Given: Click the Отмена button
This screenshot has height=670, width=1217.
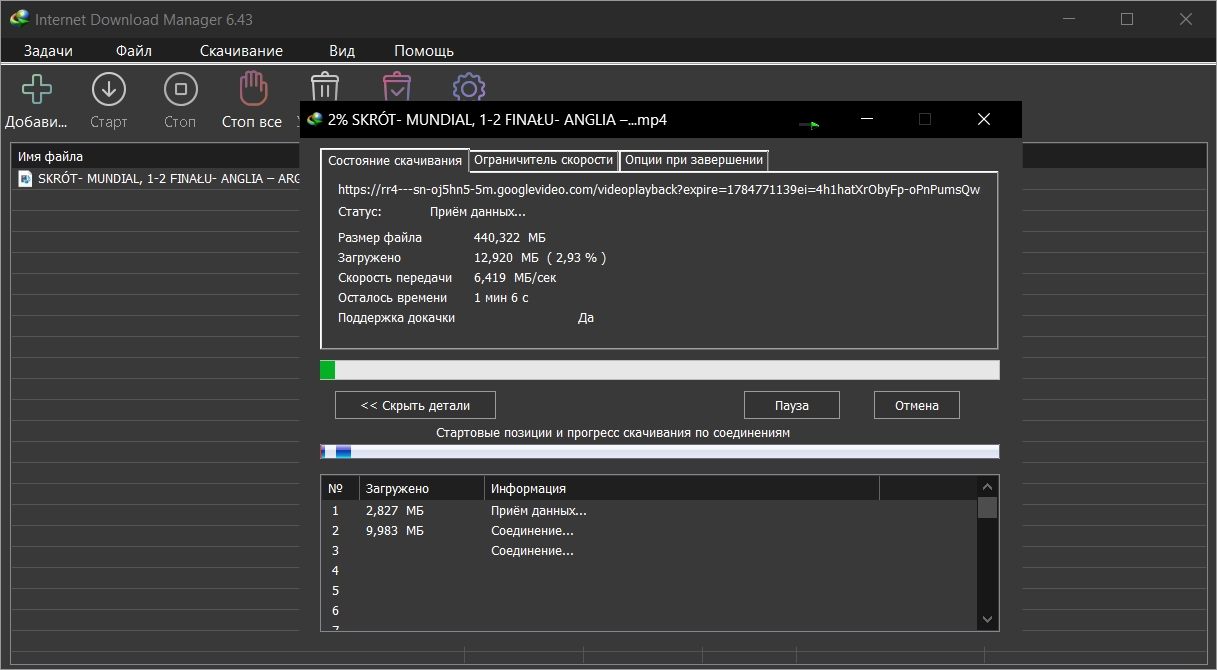Looking at the screenshot, I should tap(917, 405).
